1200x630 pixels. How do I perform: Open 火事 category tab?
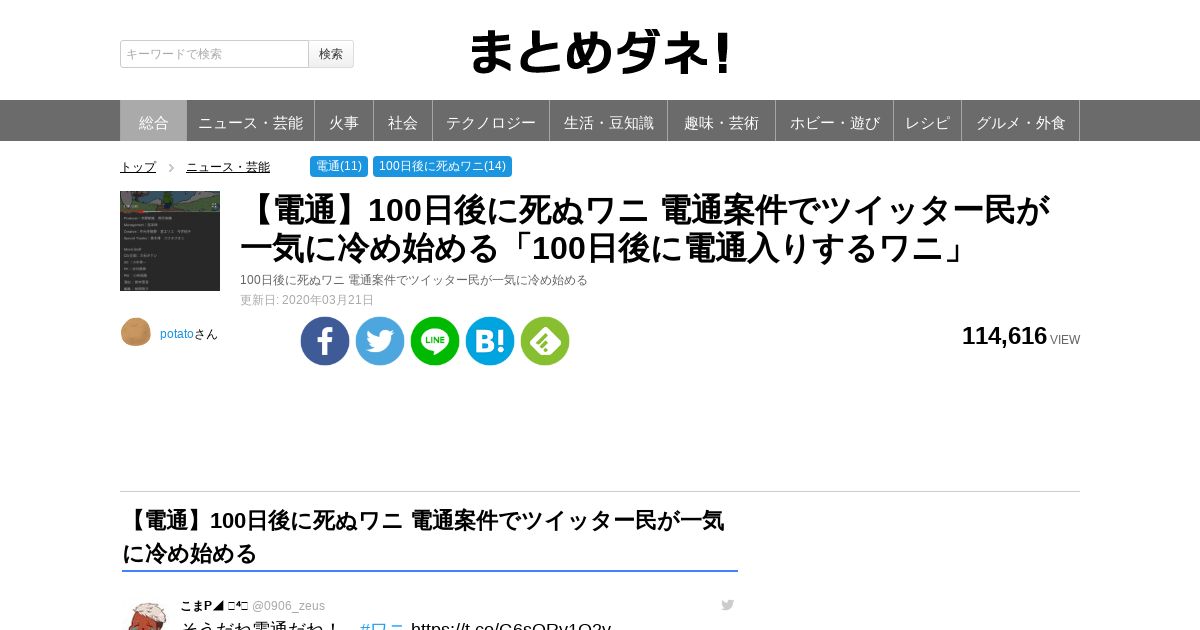[344, 121]
